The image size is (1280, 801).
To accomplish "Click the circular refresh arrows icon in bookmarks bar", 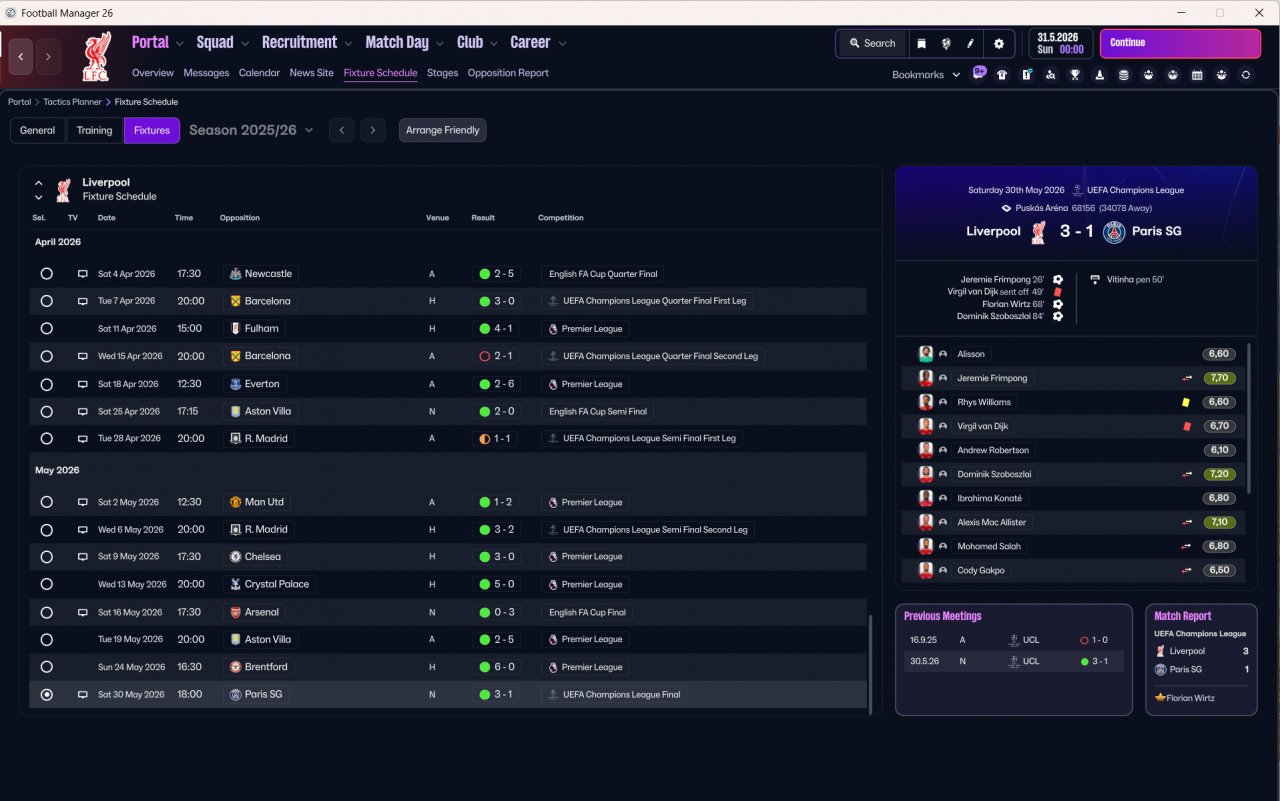I will point(1246,75).
